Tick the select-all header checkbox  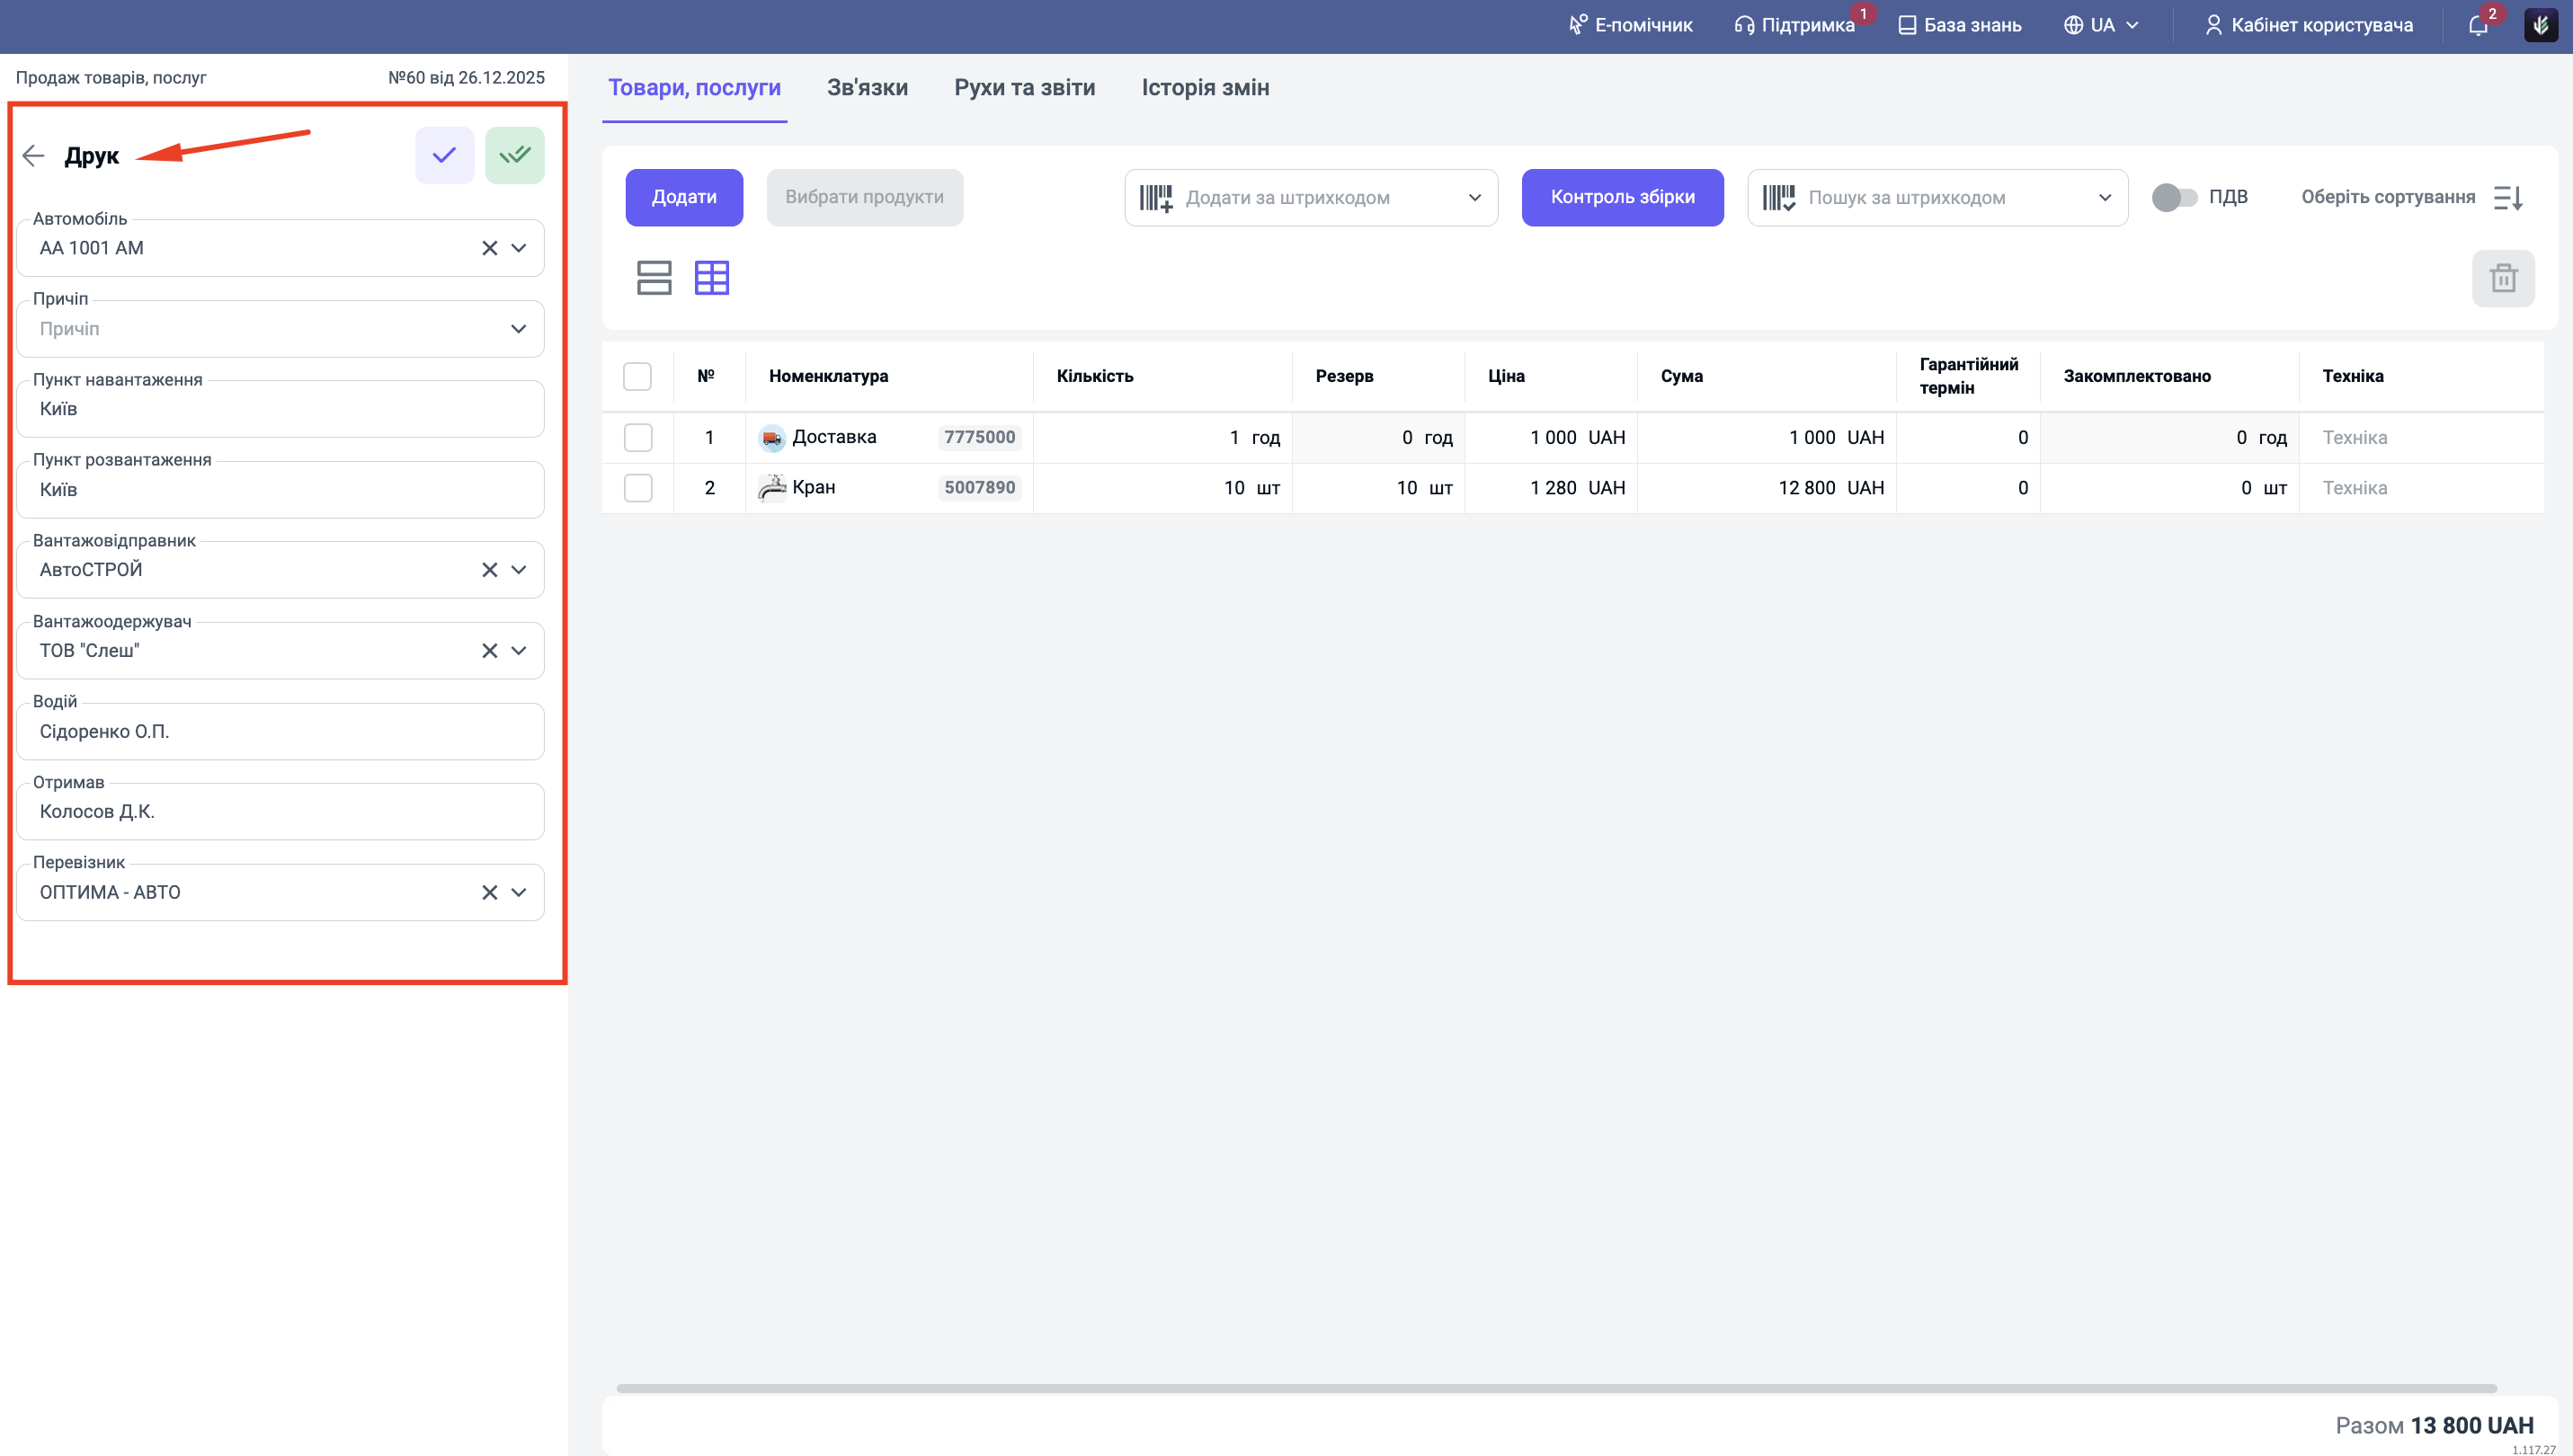637,376
